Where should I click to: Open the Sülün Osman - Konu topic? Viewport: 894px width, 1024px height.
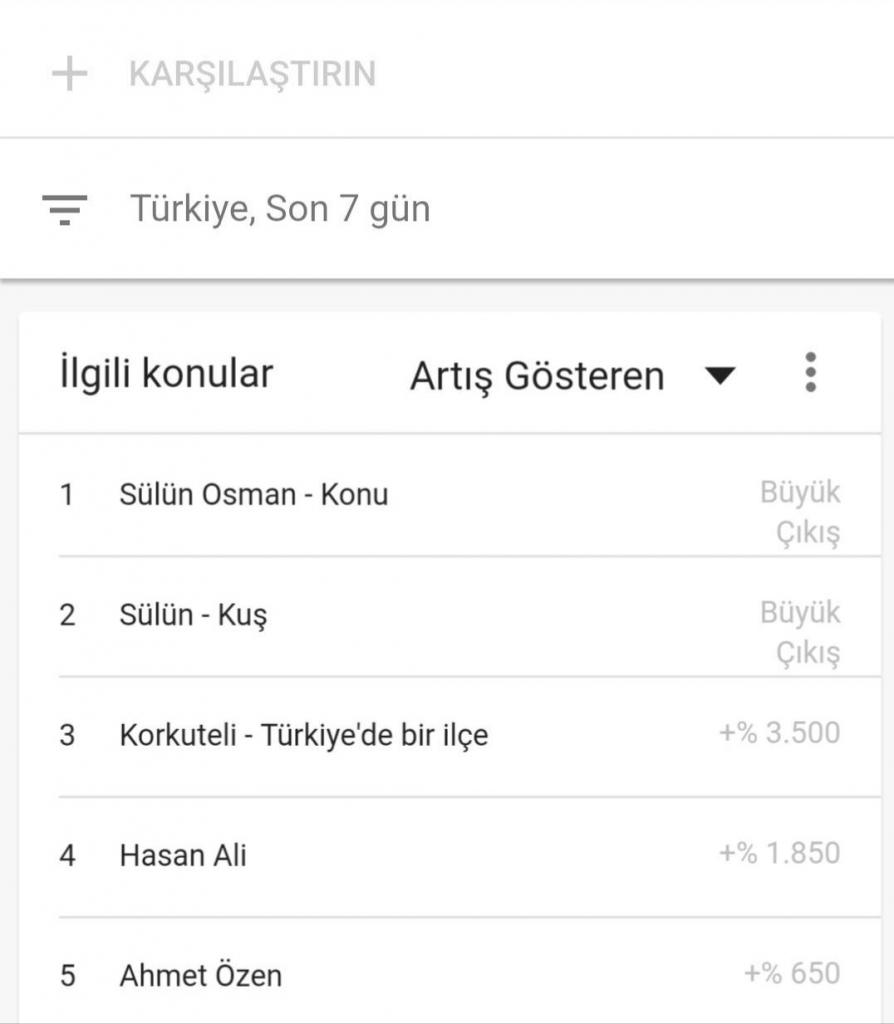[253, 494]
